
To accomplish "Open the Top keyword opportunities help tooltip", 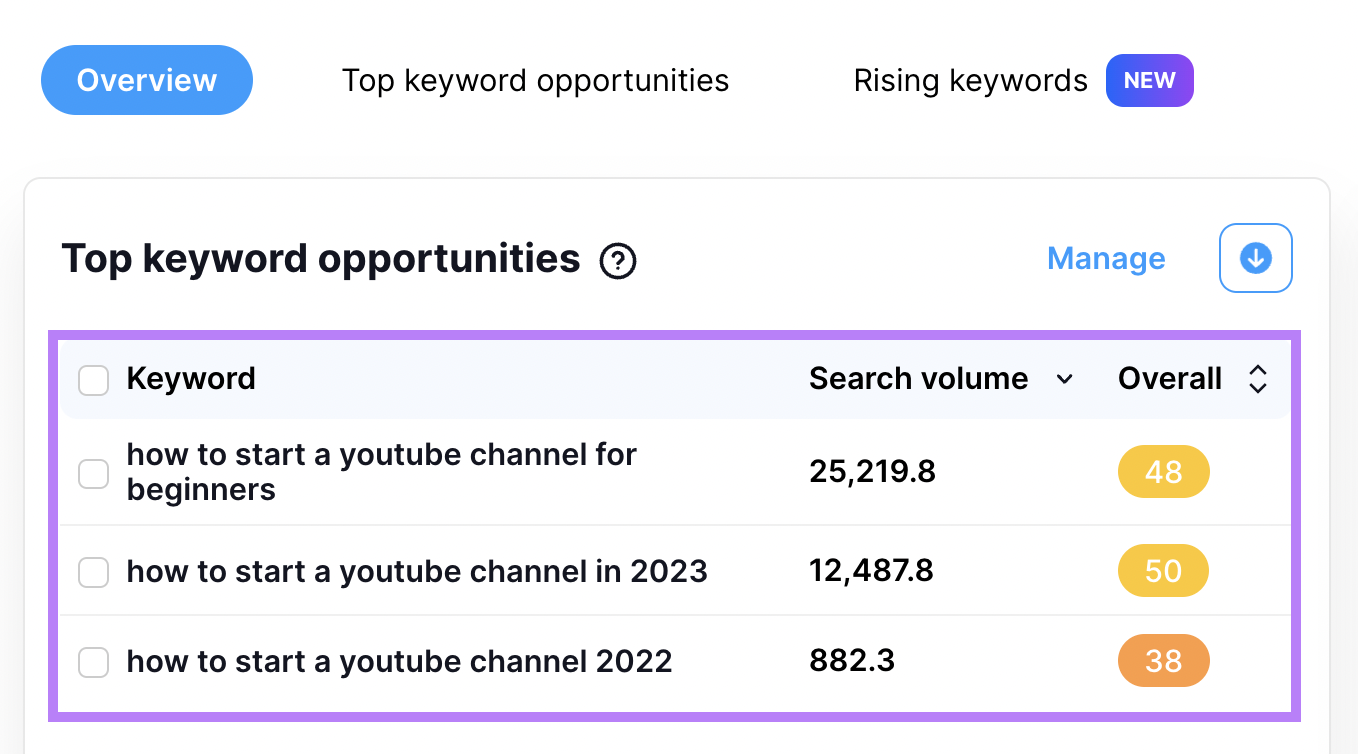I will [x=618, y=261].
